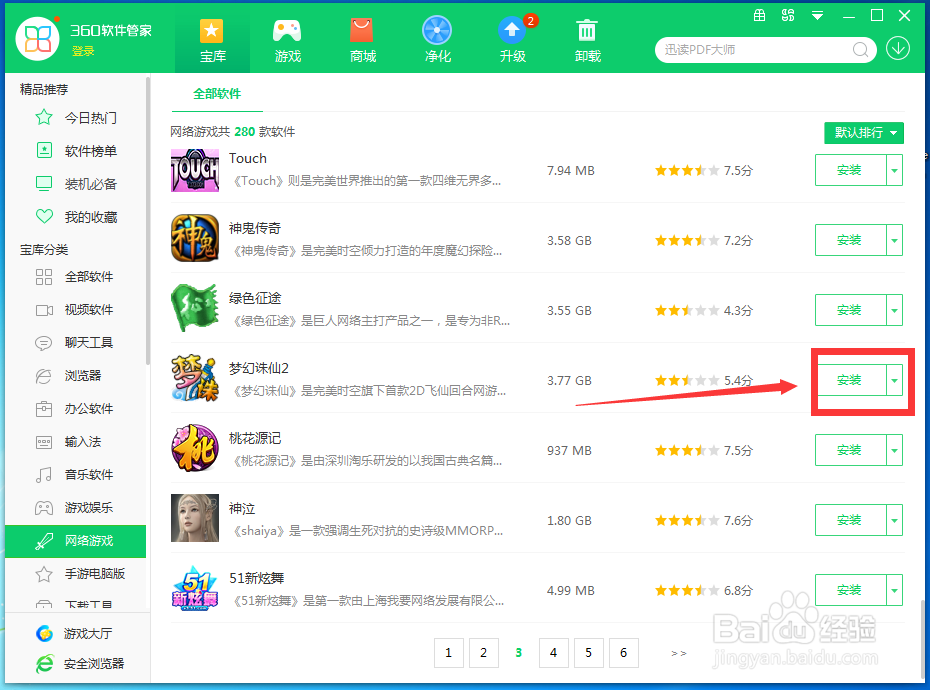Select 今日热门 in the sidebar
Screen dimensions: 930x690
pos(76,117)
